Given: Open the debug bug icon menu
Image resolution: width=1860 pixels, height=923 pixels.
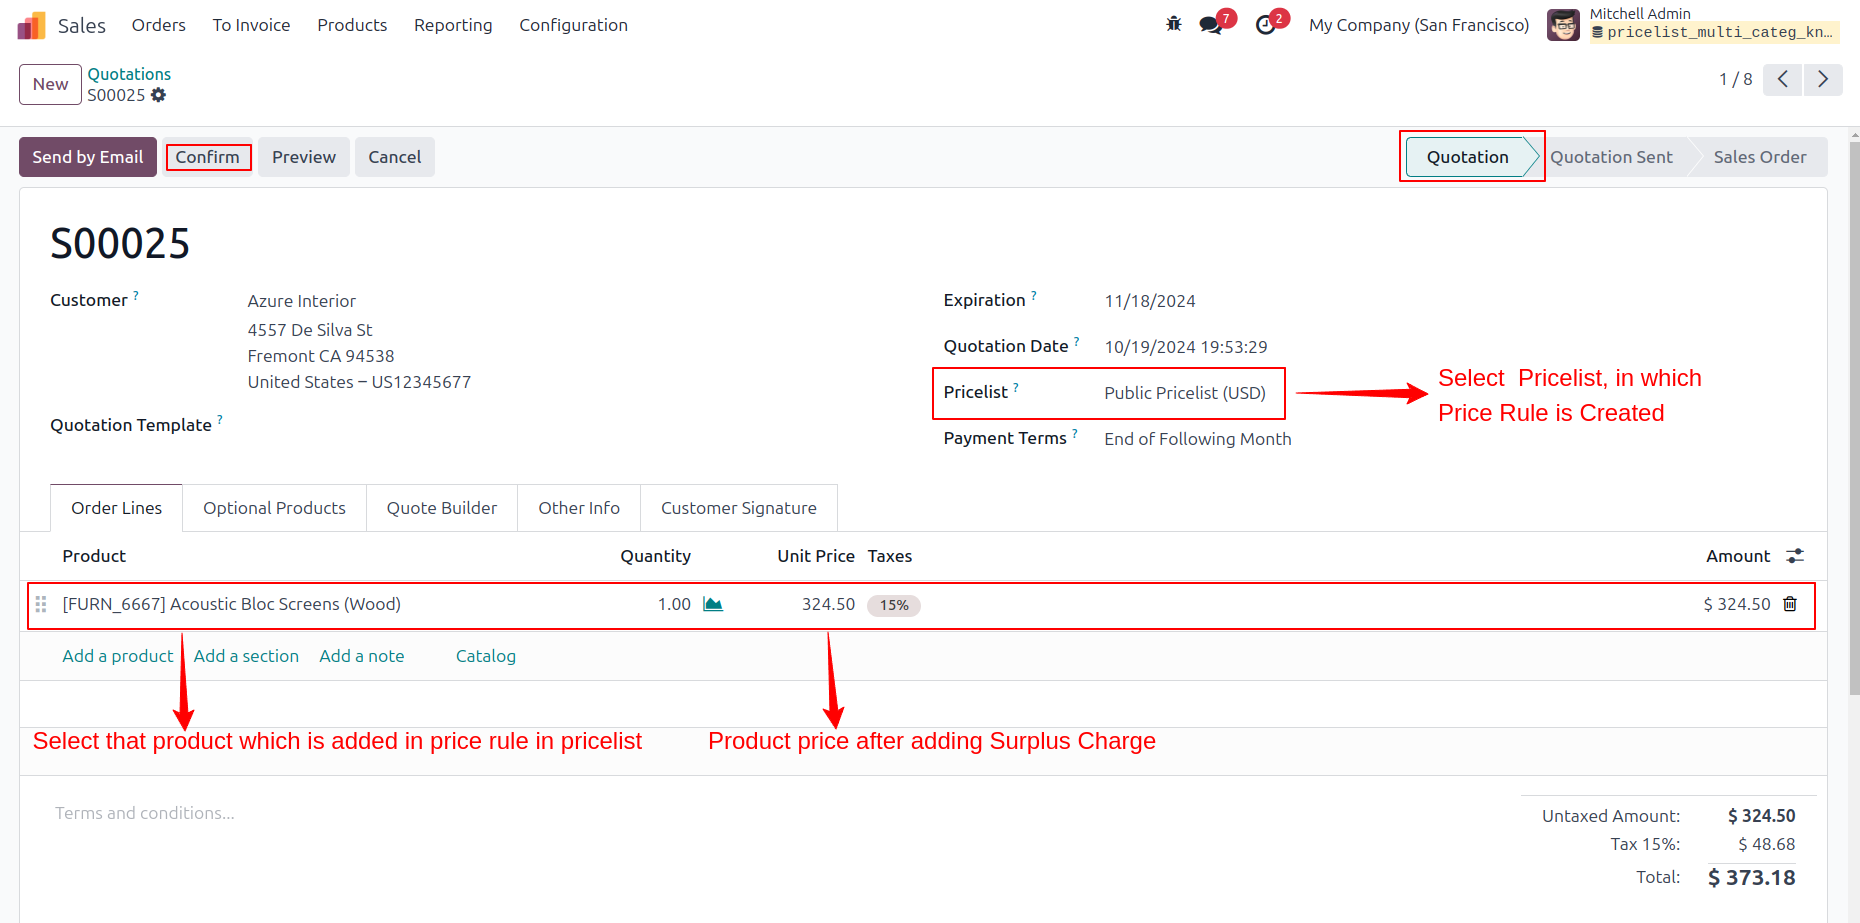Looking at the screenshot, I should (x=1174, y=24).
